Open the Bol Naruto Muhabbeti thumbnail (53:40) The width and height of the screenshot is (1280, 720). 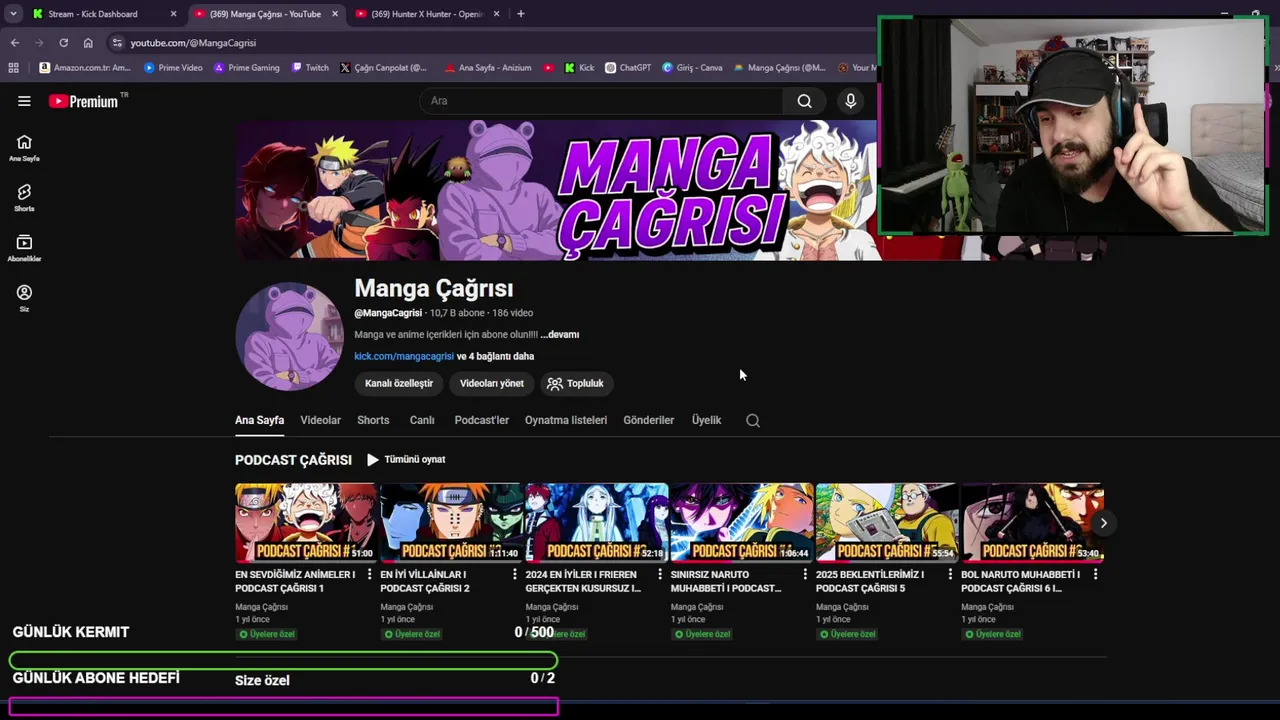(1032, 523)
